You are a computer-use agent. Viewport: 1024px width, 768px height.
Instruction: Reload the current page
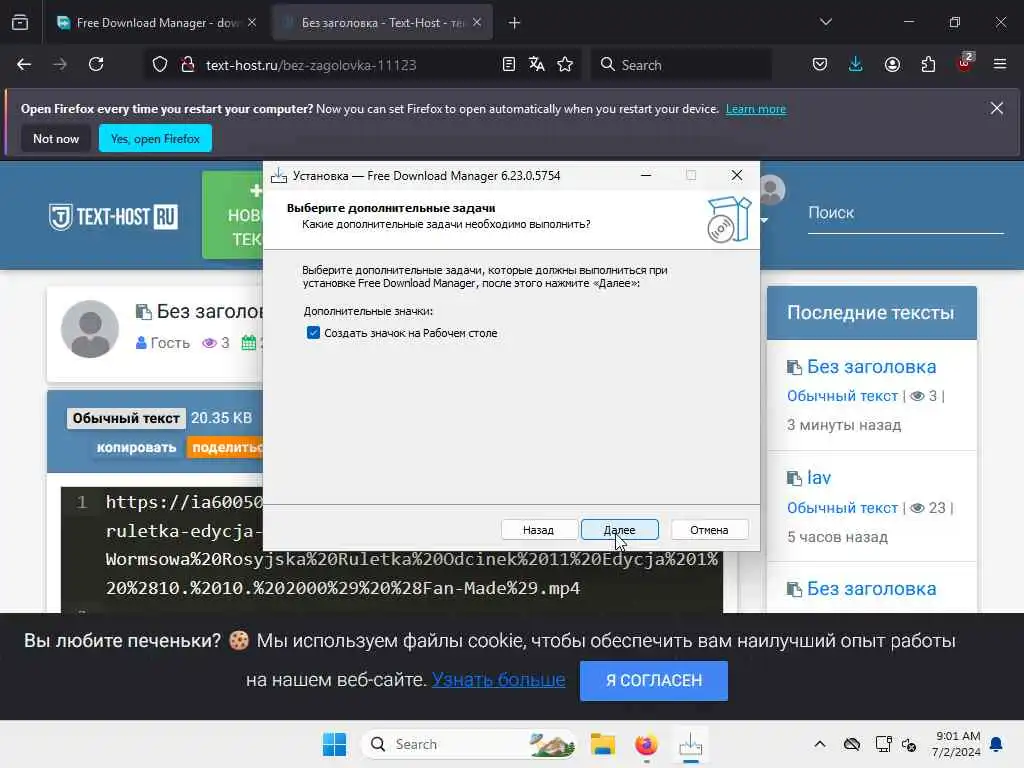tap(96, 65)
